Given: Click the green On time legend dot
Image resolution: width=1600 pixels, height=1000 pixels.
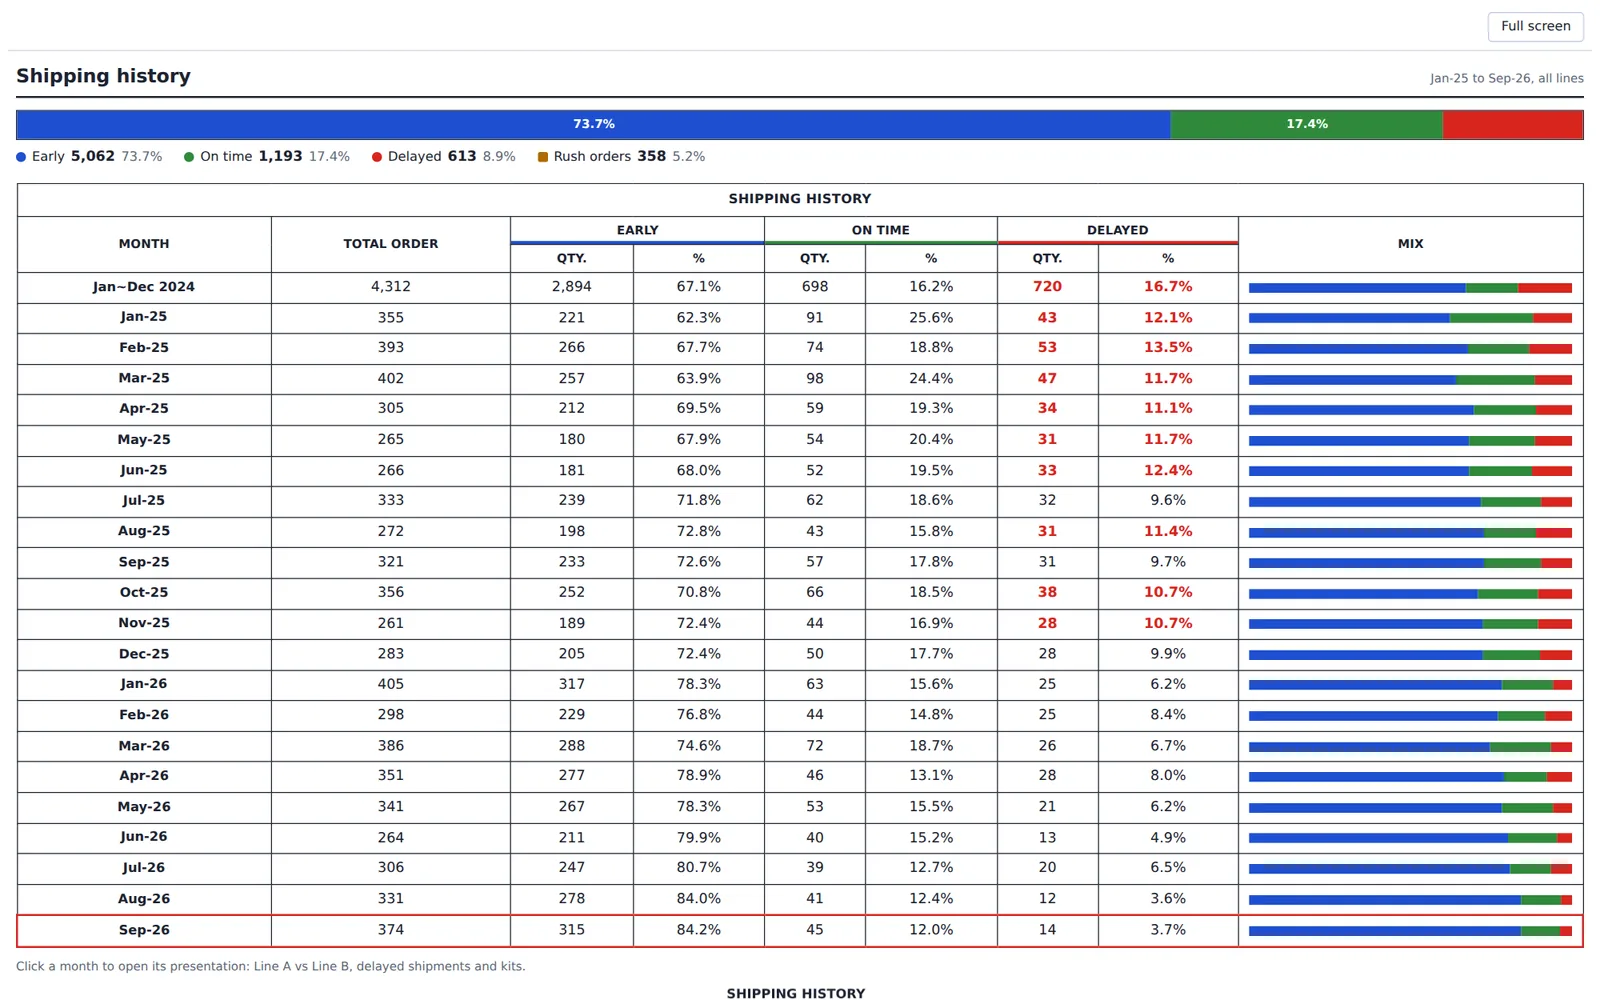Looking at the screenshot, I should [x=189, y=157].
